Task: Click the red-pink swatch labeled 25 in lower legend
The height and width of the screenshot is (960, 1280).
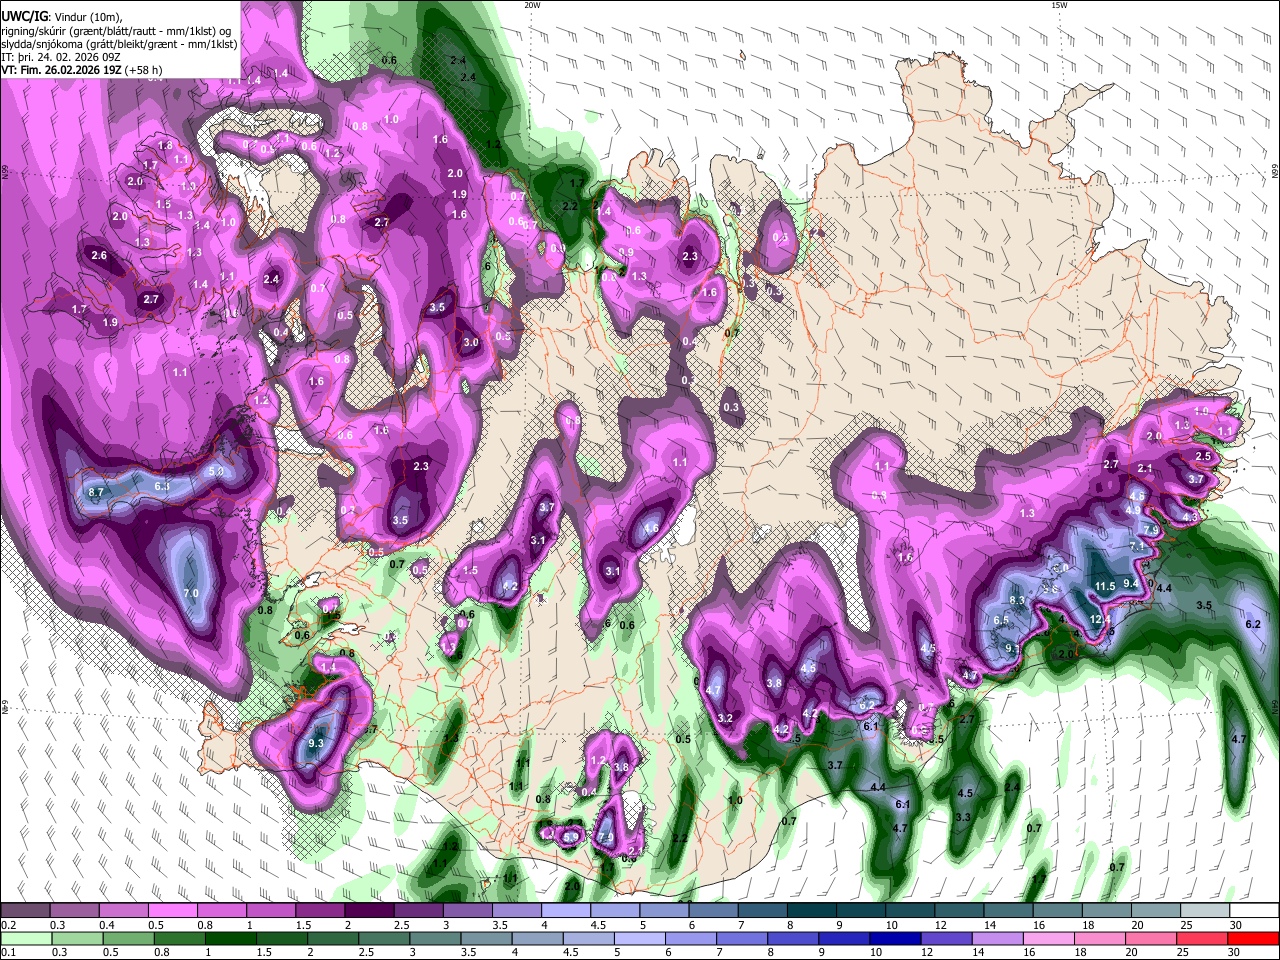Action: 1201,938
